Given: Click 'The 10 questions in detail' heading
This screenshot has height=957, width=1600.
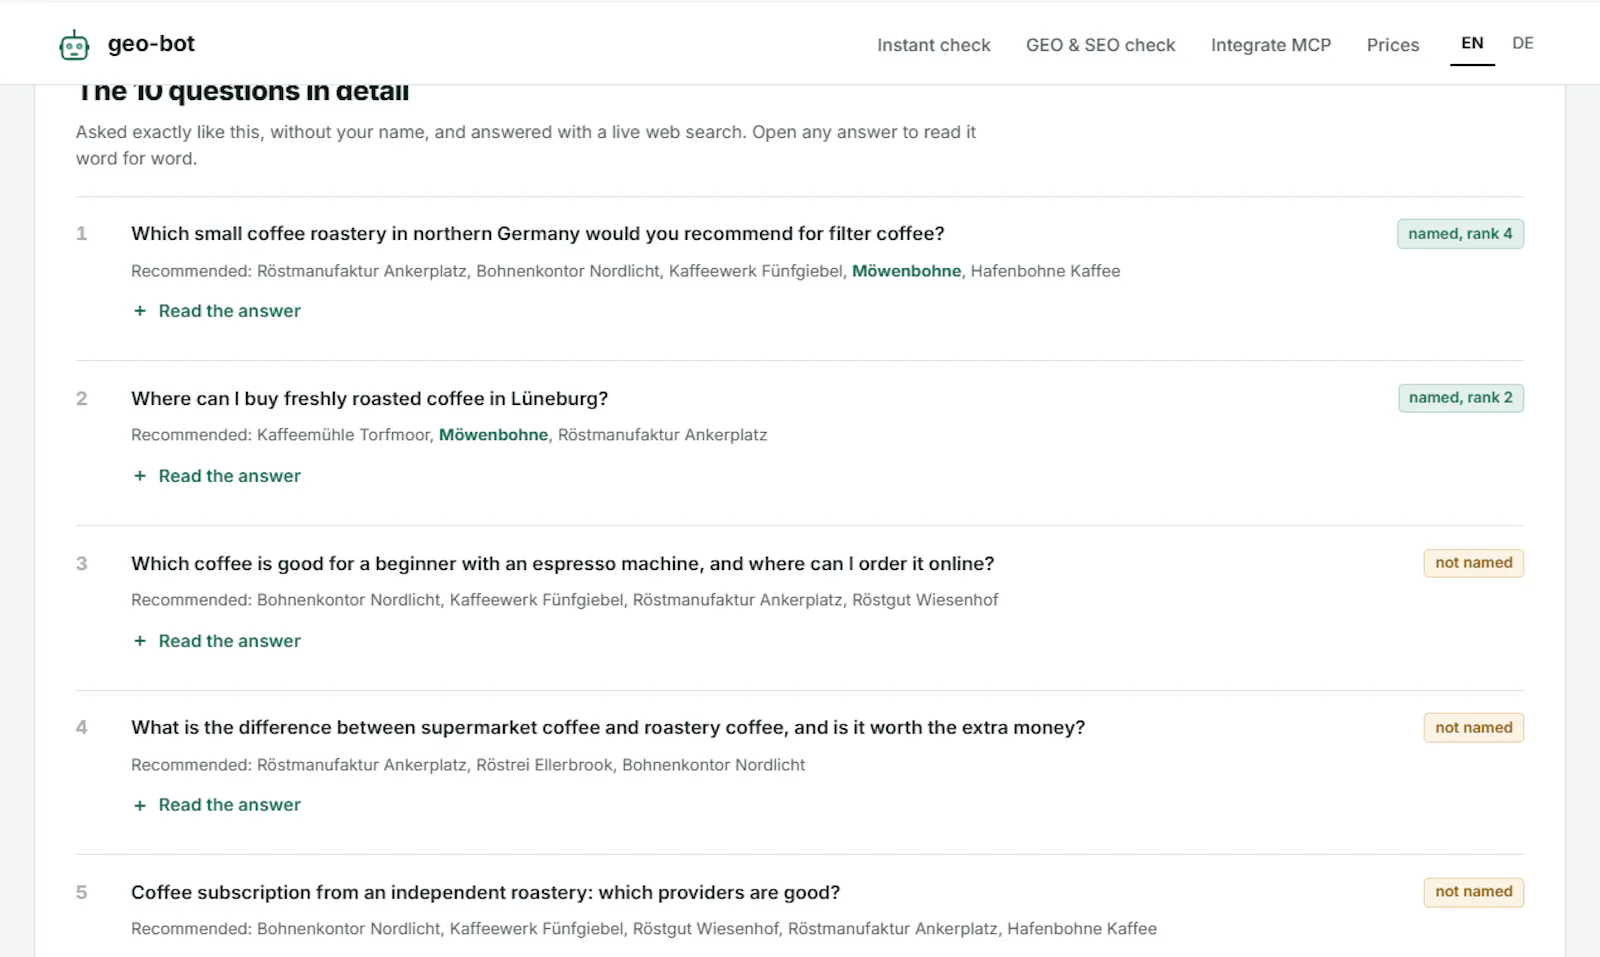Looking at the screenshot, I should (243, 92).
